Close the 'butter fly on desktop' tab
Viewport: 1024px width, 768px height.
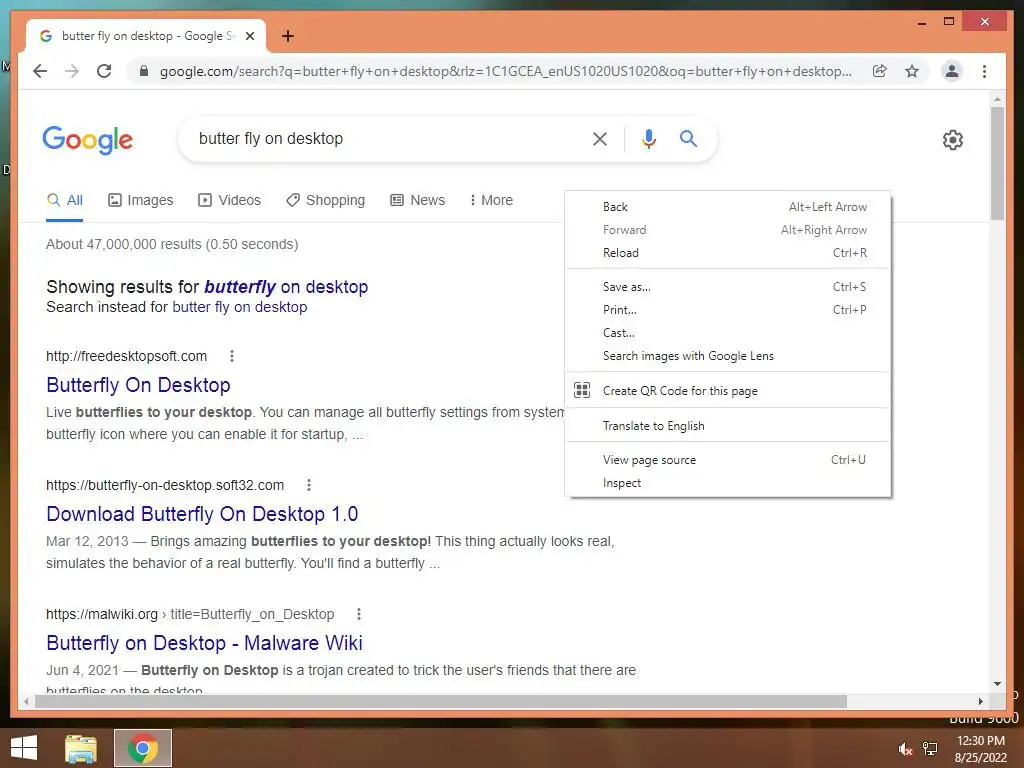pos(249,36)
